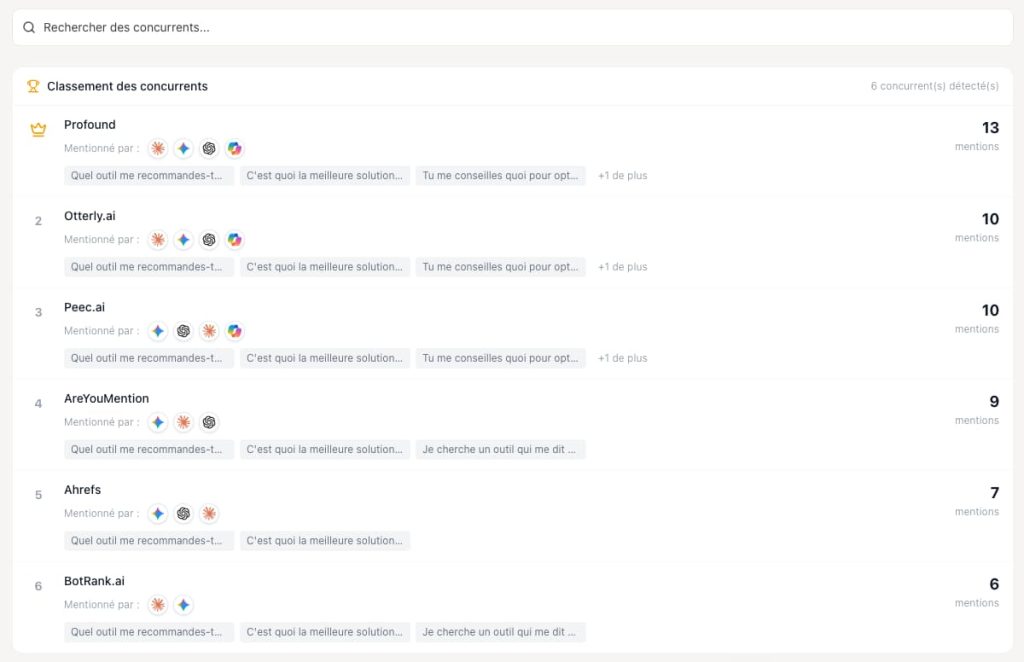Click Peec.ai's 10 mentions count
This screenshot has height=662, width=1024.
click(990, 311)
